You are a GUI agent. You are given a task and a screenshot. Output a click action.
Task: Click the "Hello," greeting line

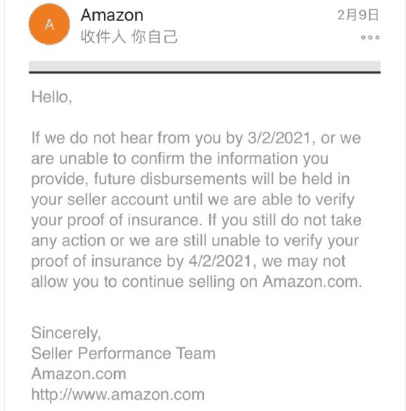tap(52, 97)
